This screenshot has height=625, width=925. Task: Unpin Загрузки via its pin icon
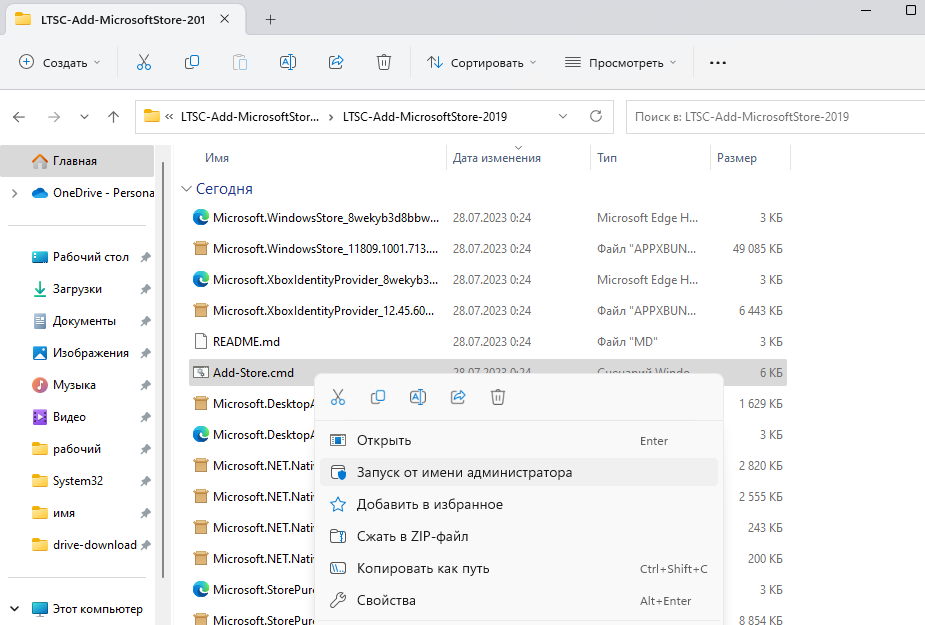pyautogui.click(x=145, y=289)
